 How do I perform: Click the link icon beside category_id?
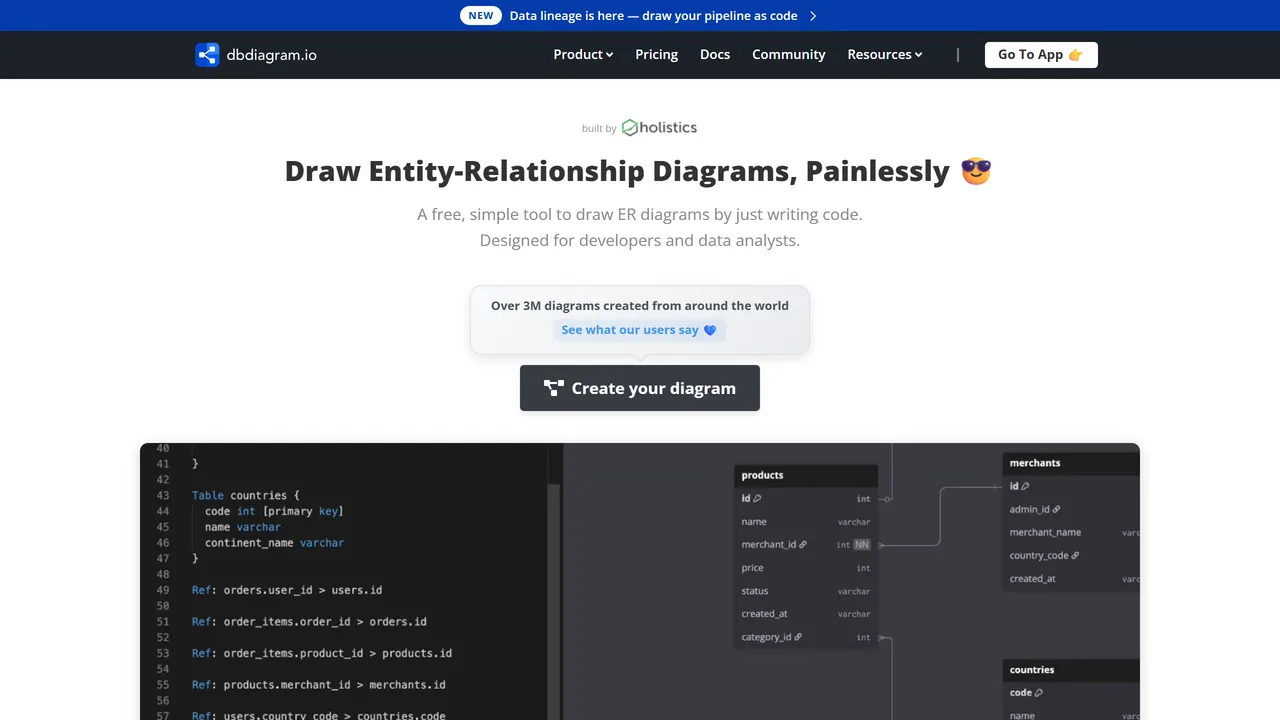(x=797, y=637)
